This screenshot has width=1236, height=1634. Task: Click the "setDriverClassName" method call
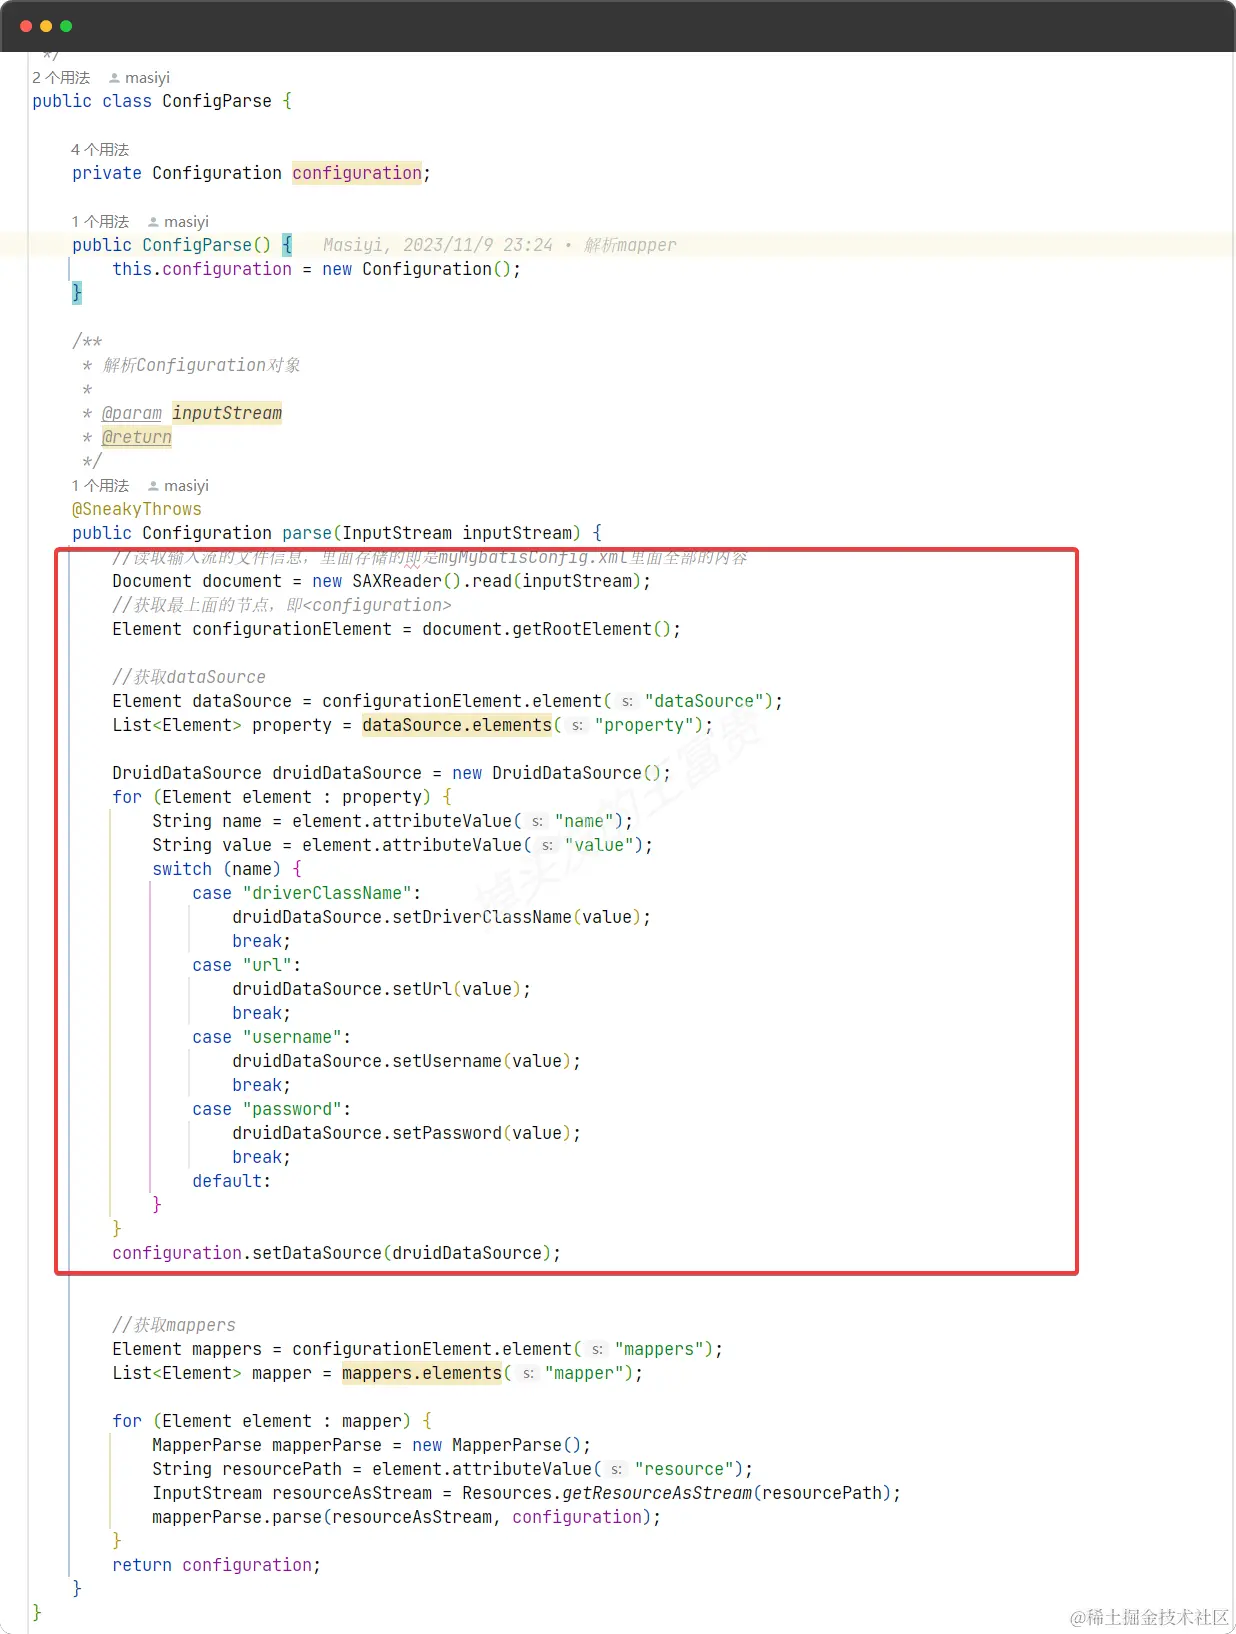482,917
